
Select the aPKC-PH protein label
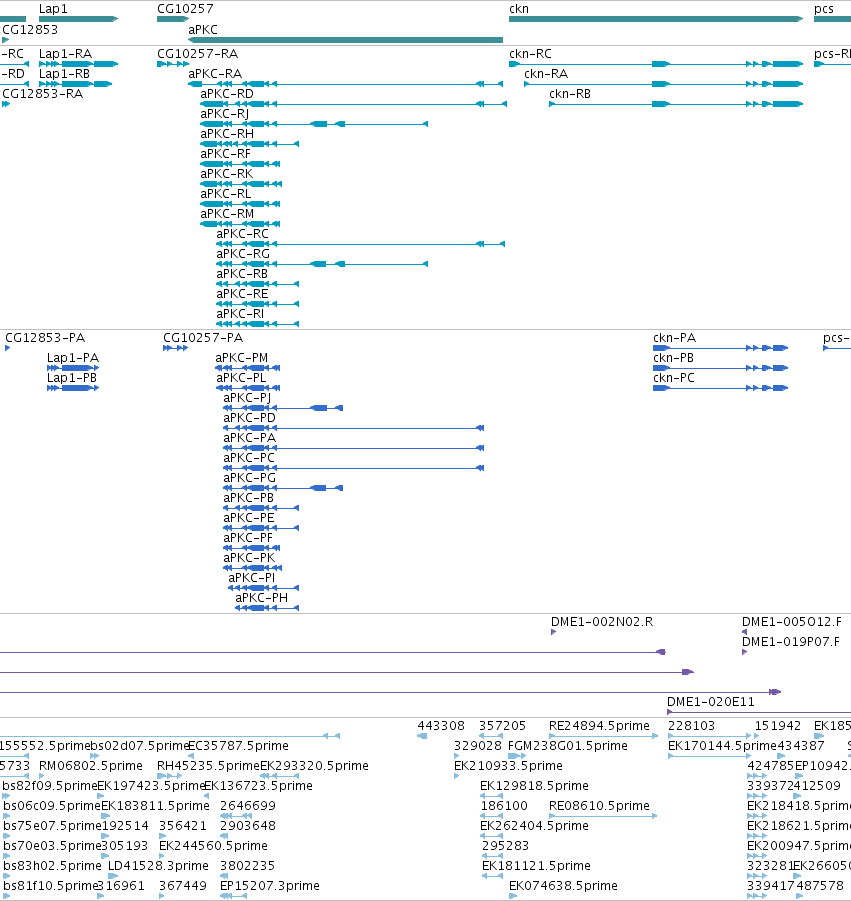point(261,598)
